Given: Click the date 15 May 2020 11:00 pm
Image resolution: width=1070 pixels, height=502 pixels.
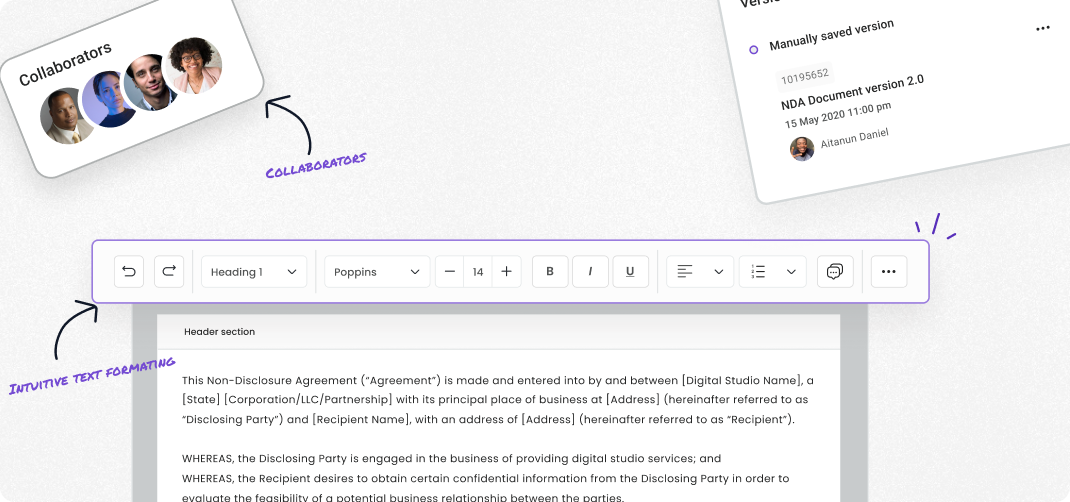Looking at the screenshot, I should coord(838,115).
